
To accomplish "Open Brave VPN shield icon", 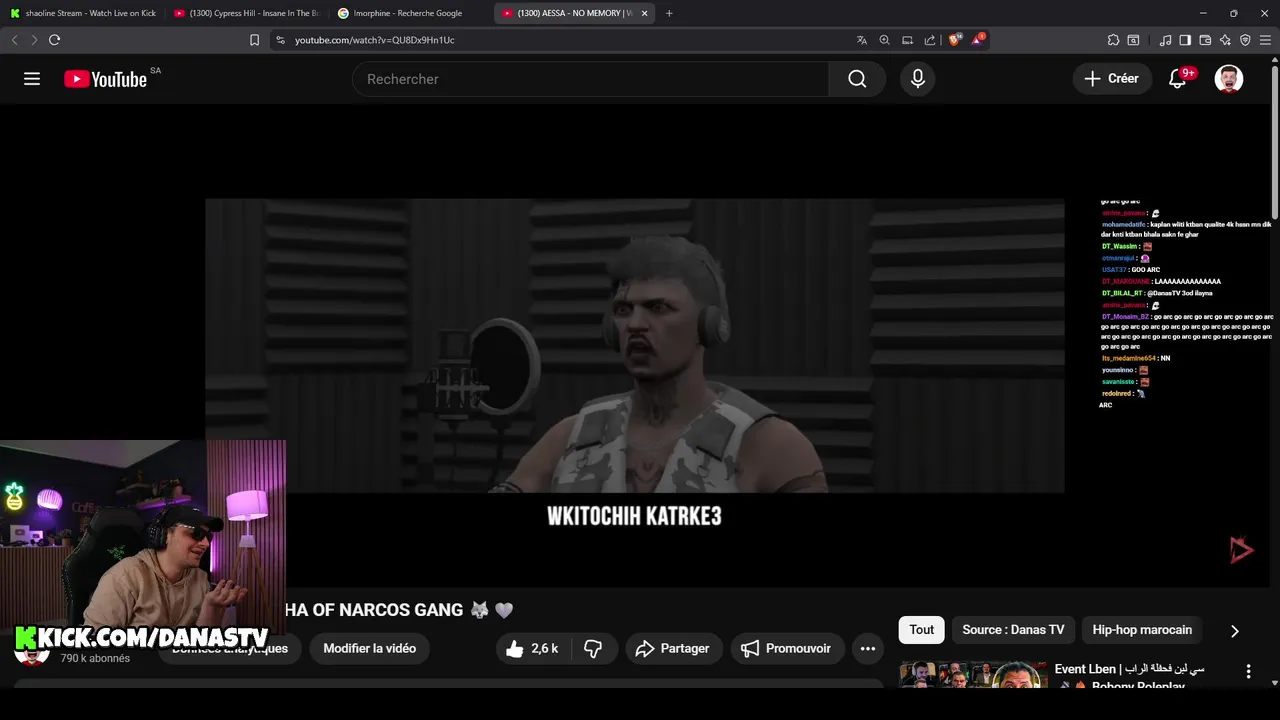I will [x=1245, y=40].
